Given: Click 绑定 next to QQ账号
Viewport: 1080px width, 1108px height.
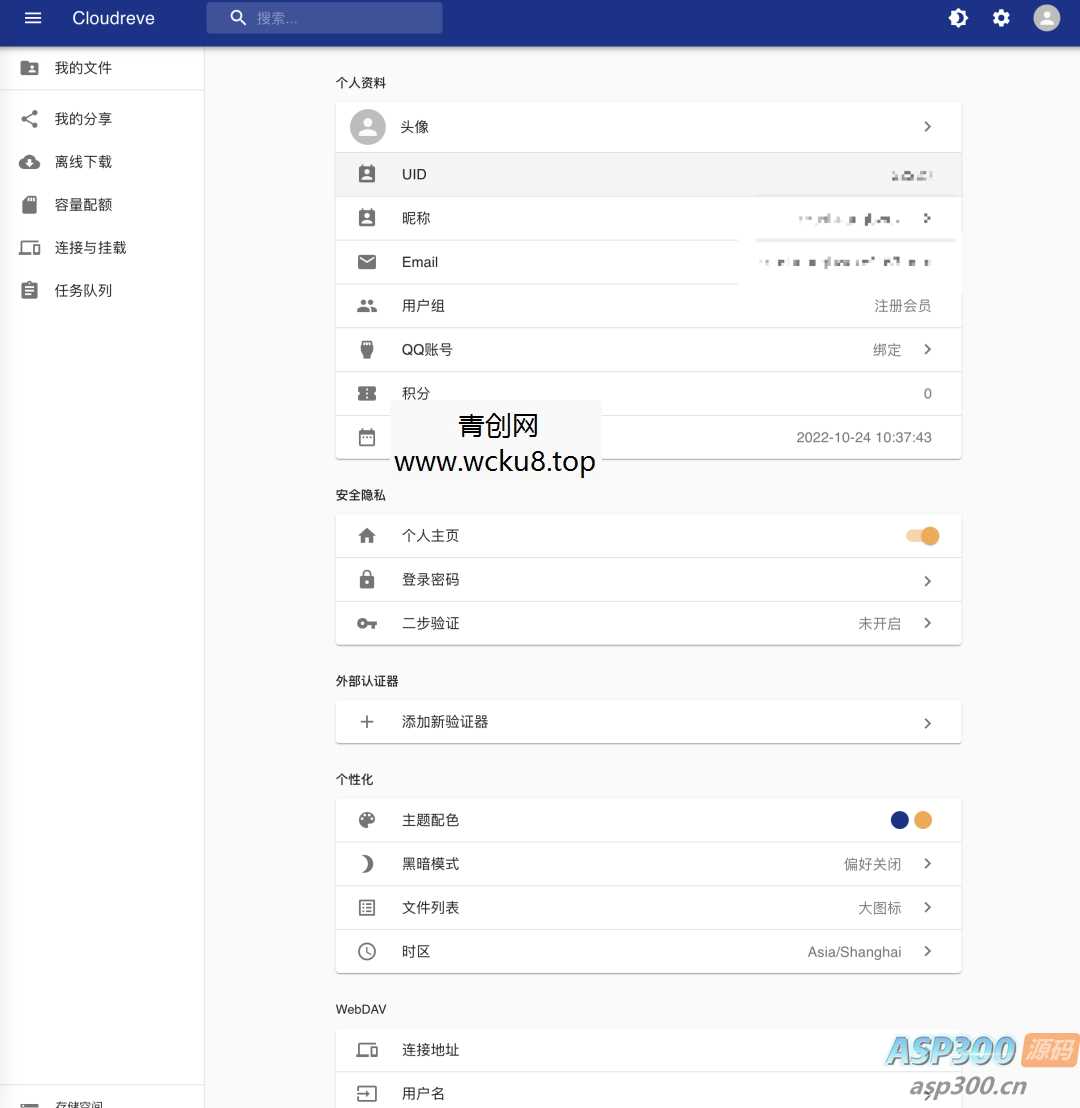Looking at the screenshot, I should pos(886,349).
